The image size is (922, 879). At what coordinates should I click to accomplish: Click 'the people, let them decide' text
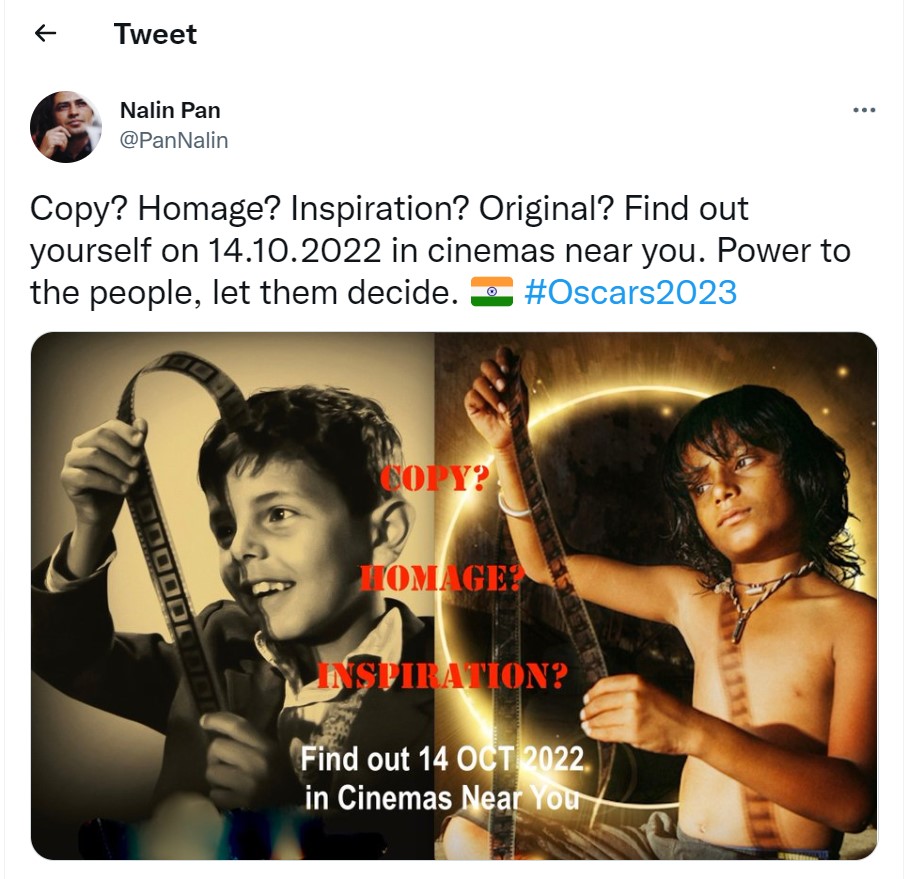pos(245,293)
